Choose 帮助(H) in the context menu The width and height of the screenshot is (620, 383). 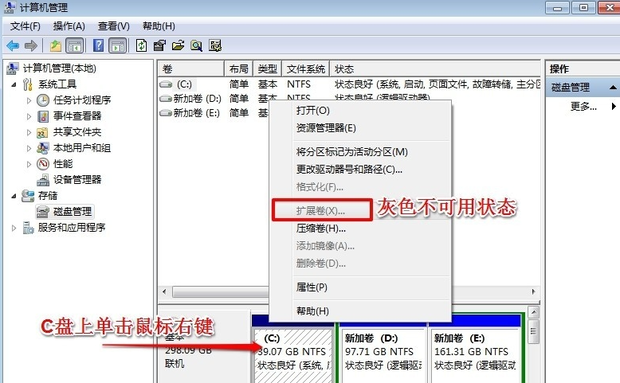360,311
